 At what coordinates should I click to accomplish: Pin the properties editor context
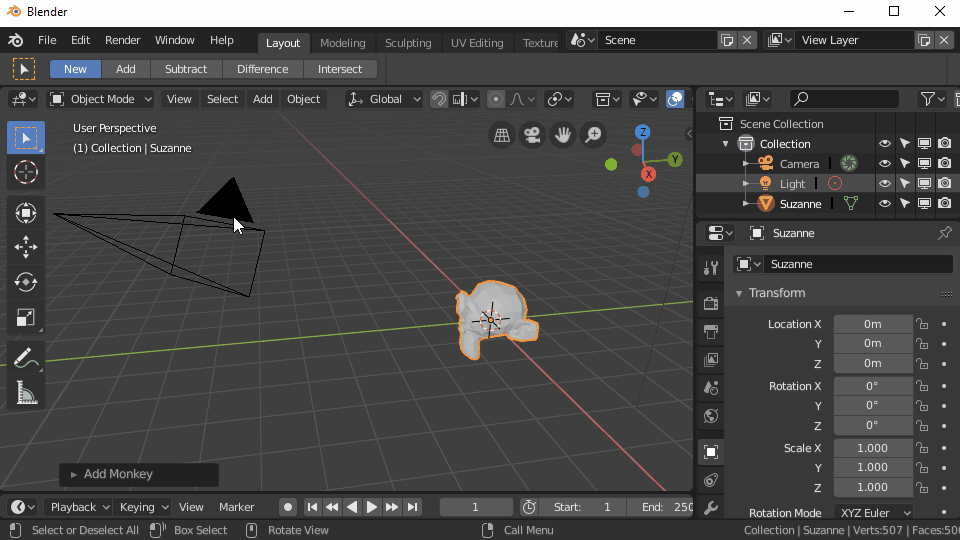945,233
